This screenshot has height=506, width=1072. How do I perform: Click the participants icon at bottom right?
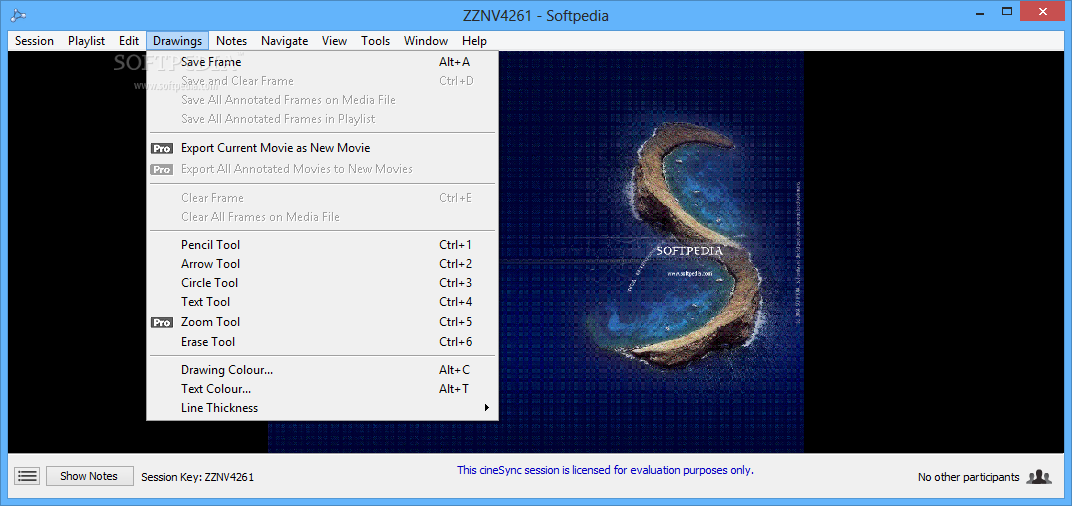pos(1038,477)
